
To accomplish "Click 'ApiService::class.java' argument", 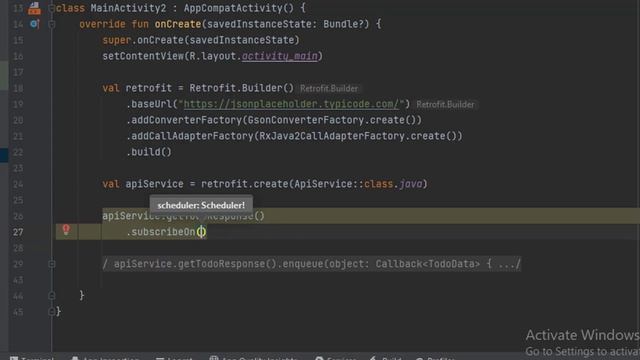I will pyautogui.click(x=358, y=184).
